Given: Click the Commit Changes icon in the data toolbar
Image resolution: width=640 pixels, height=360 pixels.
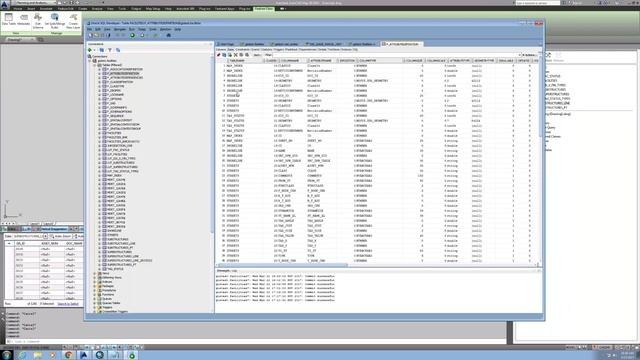Looking at the screenshot, I should pos(241,55).
